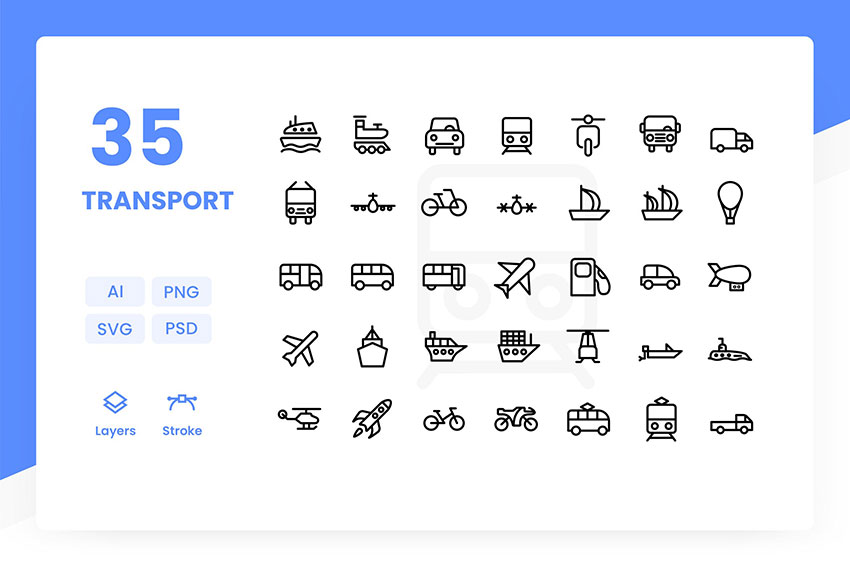Click the motorcycle icon in bottom row
Viewport: 850px width, 567px height.
pos(516,418)
